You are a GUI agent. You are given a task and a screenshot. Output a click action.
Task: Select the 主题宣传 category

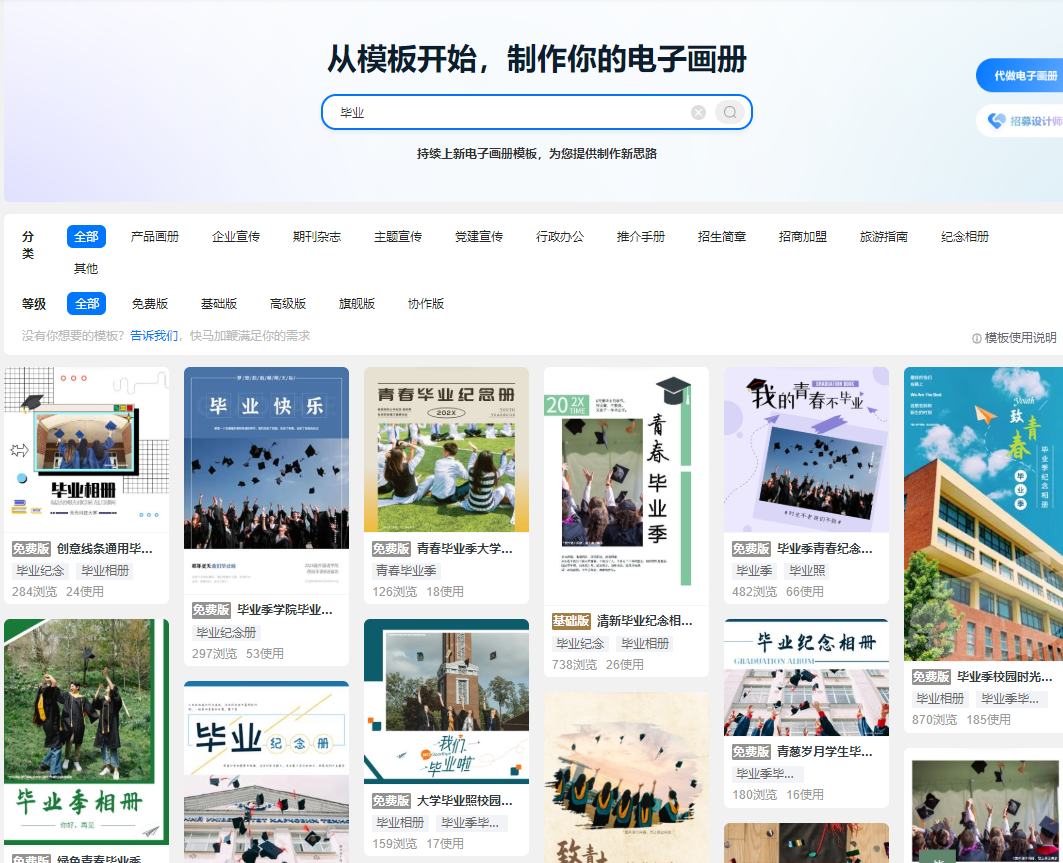[398, 237]
